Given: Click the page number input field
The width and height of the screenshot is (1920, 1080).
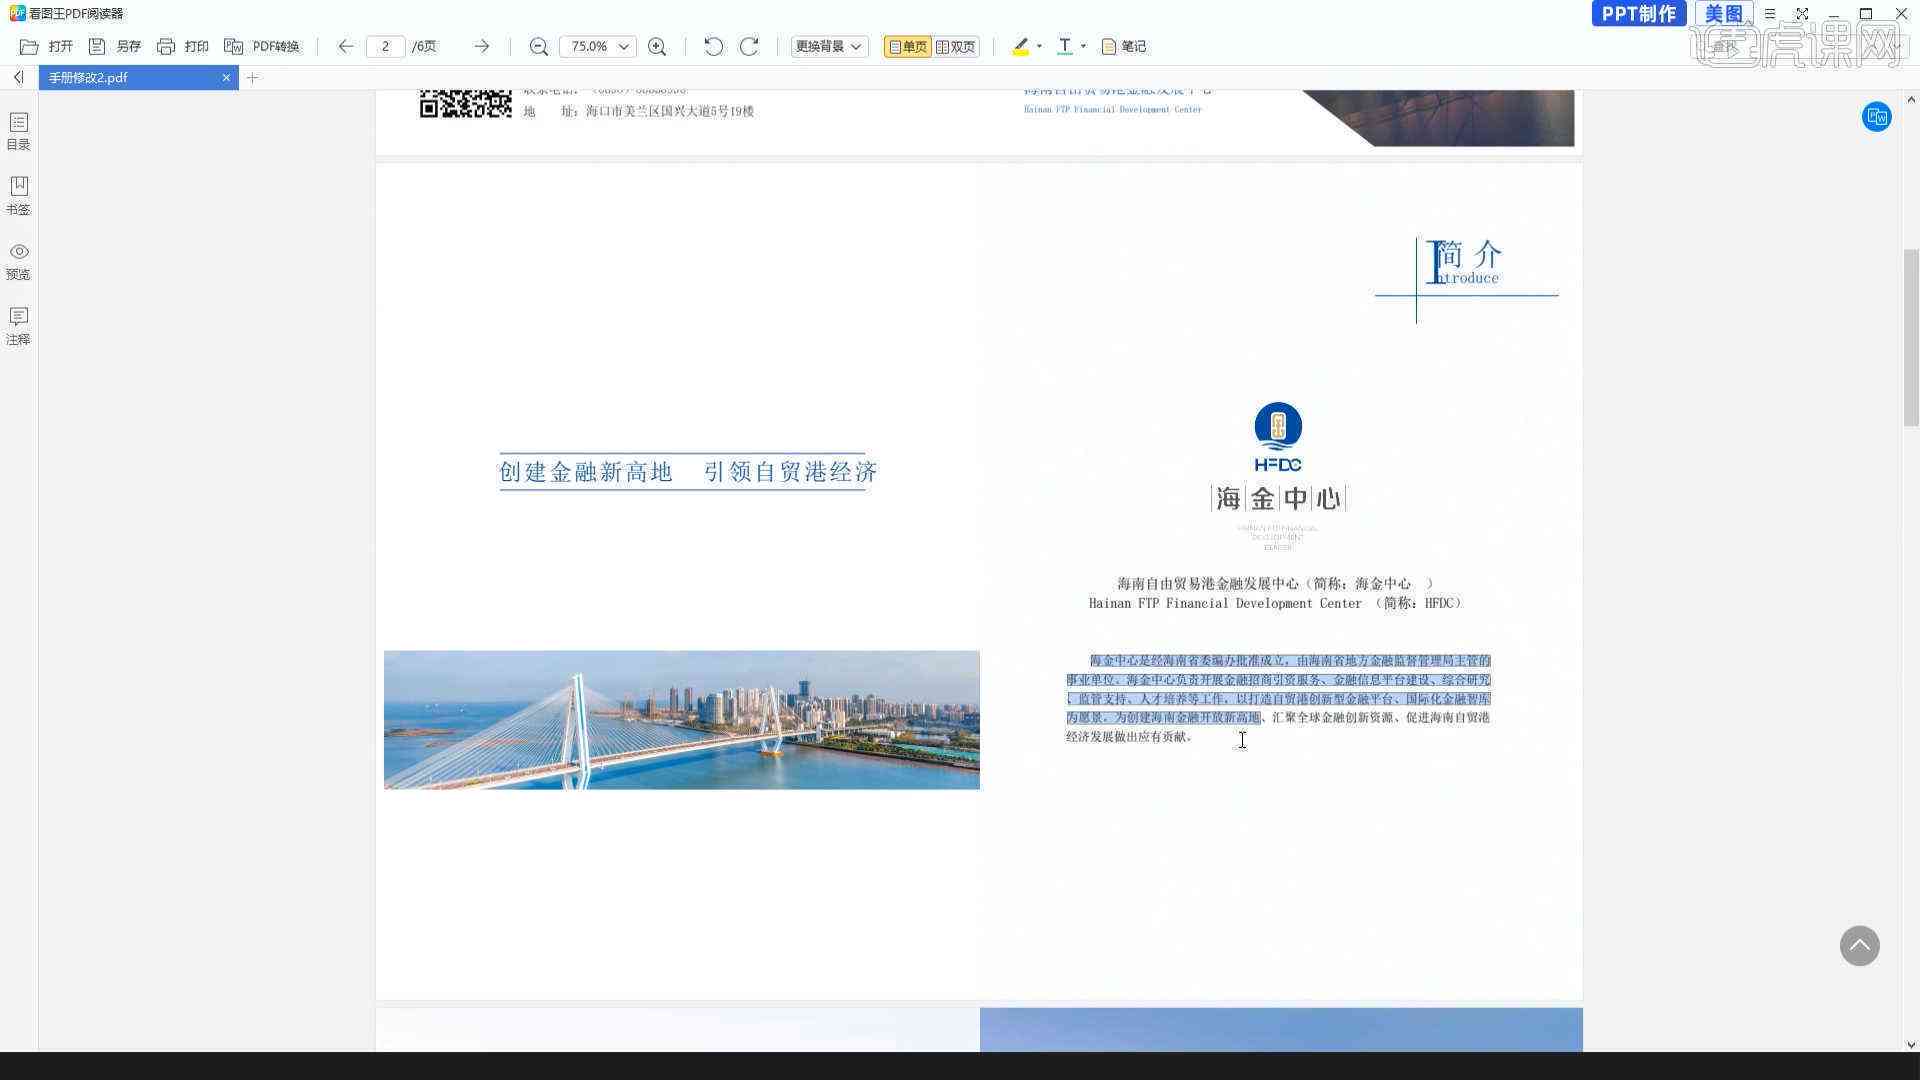Looking at the screenshot, I should (385, 46).
